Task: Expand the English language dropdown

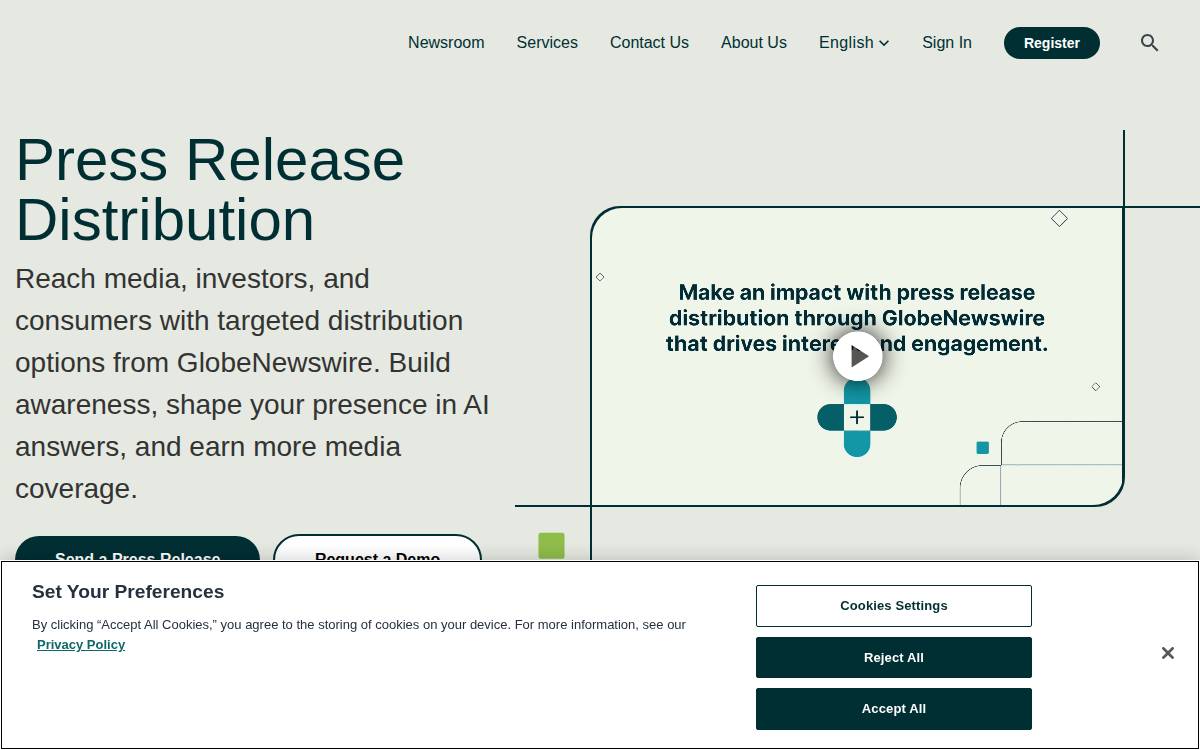Action: (x=854, y=43)
